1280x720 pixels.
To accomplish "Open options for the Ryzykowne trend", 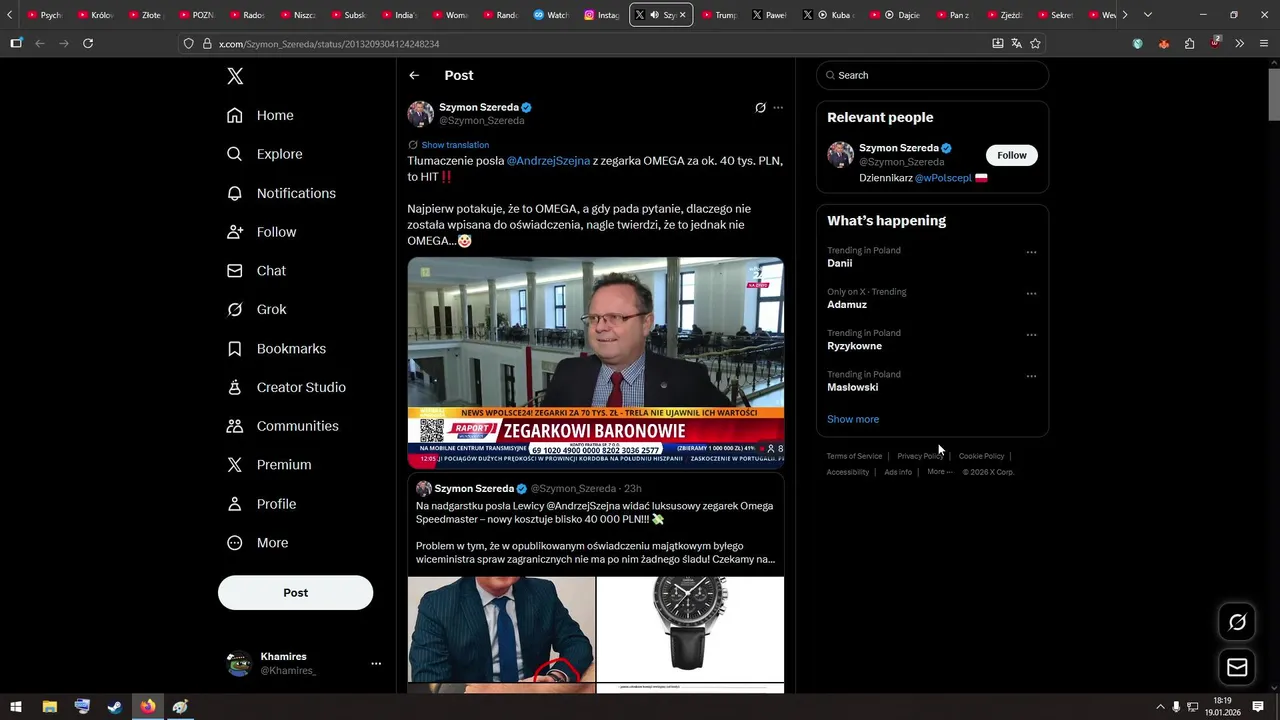I will pyautogui.click(x=1031, y=335).
